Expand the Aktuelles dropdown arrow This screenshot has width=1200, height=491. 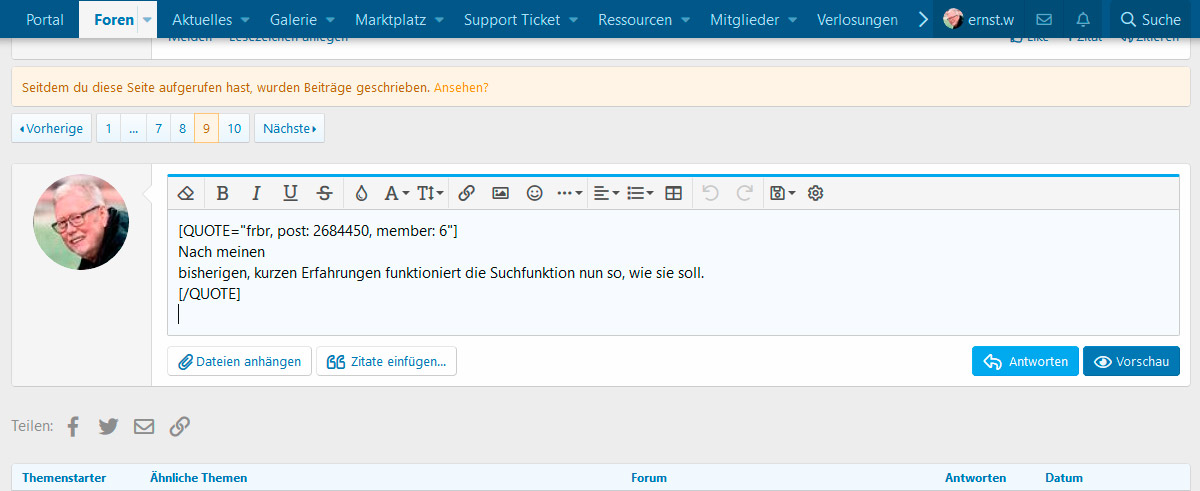pos(247,19)
